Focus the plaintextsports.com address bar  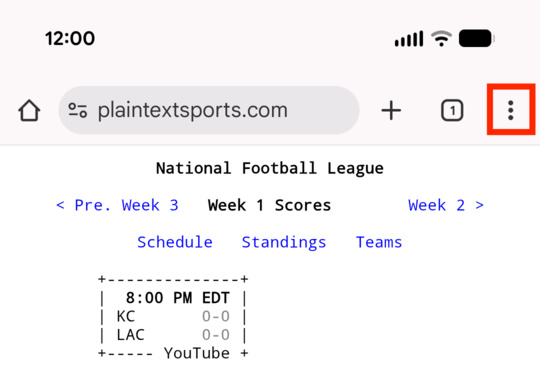tap(209, 110)
